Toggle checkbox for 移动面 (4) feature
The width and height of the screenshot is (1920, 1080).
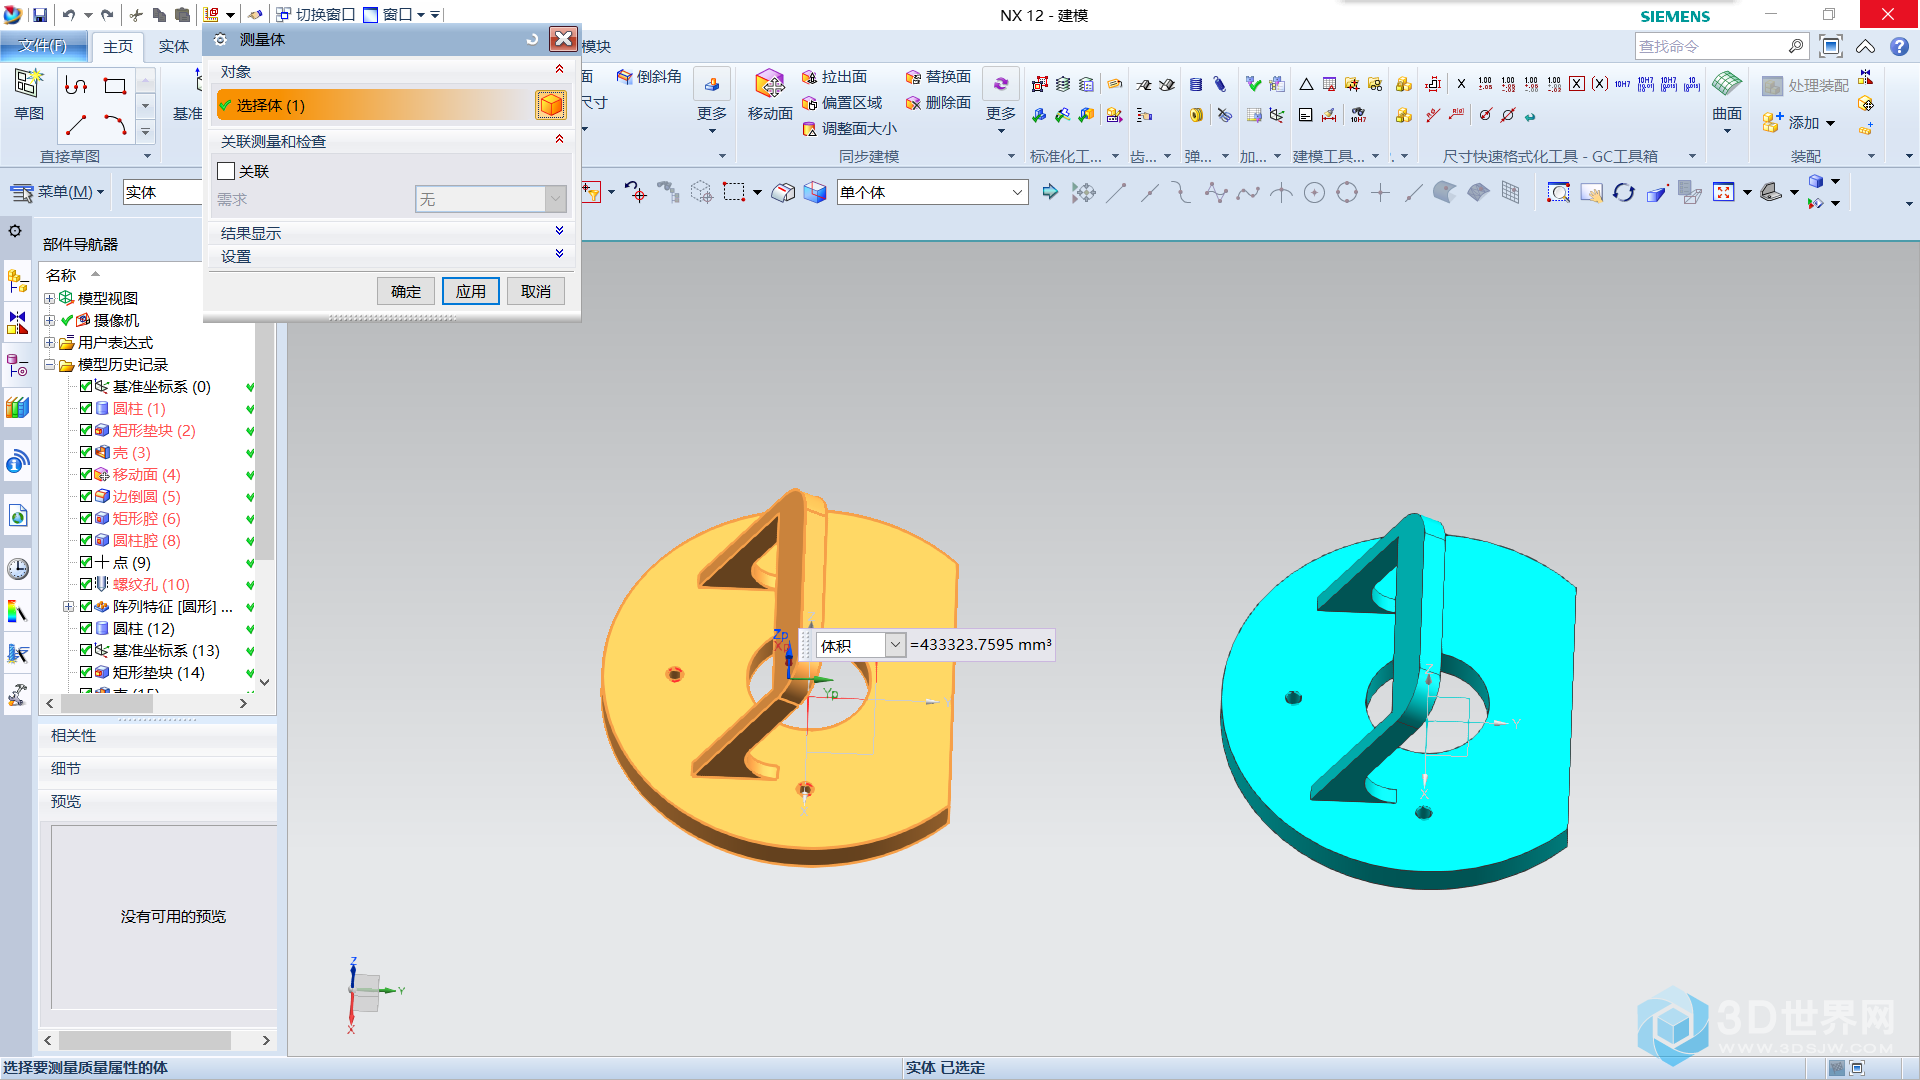86,474
